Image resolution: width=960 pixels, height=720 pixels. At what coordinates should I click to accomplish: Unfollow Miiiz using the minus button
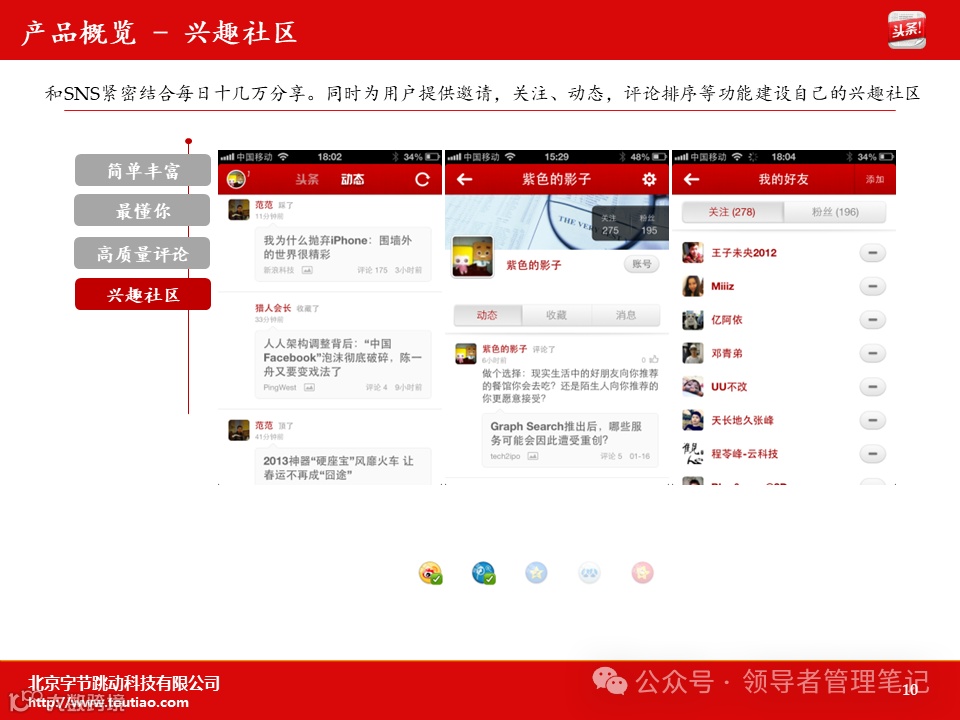click(x=875, y=286)
